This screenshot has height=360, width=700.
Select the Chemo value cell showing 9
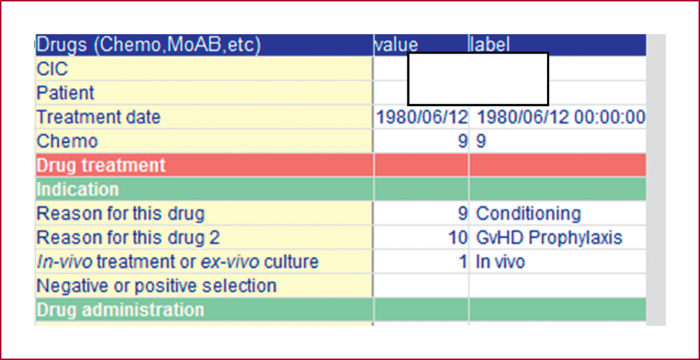(421, 141)
